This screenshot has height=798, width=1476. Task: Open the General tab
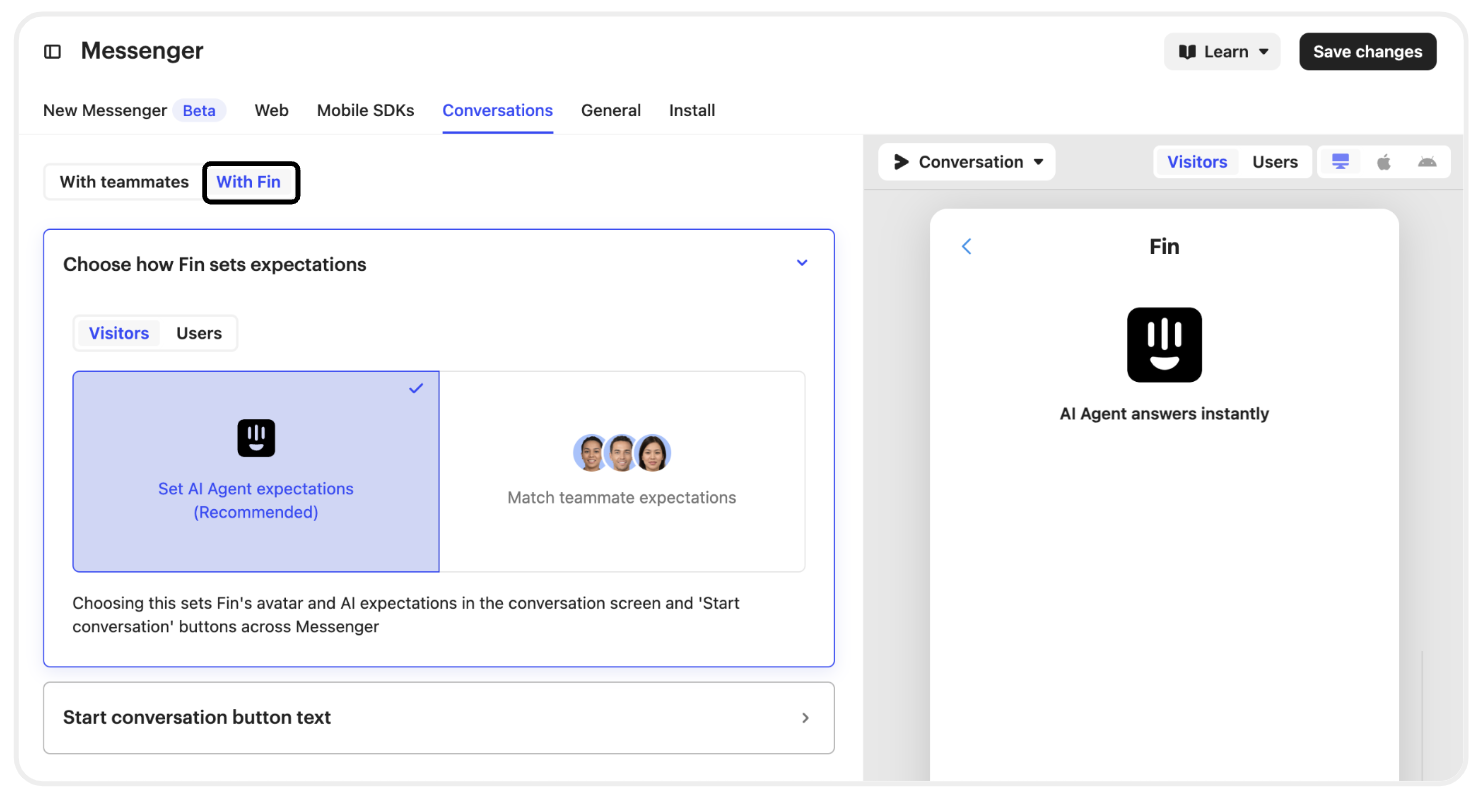click(x=611, y=110)
